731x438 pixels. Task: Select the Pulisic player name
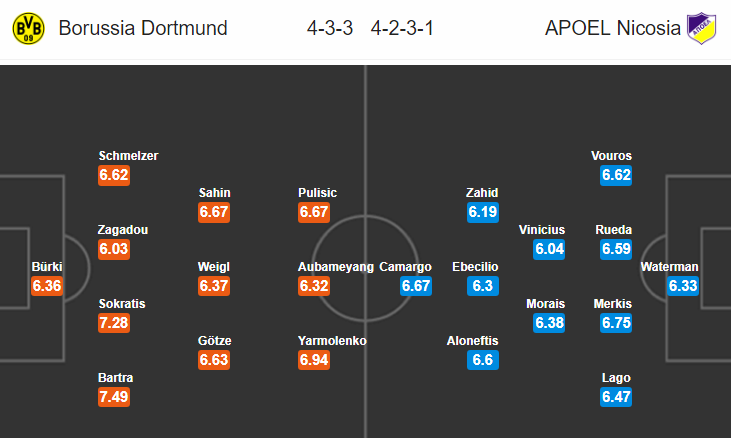coord(317,192)
